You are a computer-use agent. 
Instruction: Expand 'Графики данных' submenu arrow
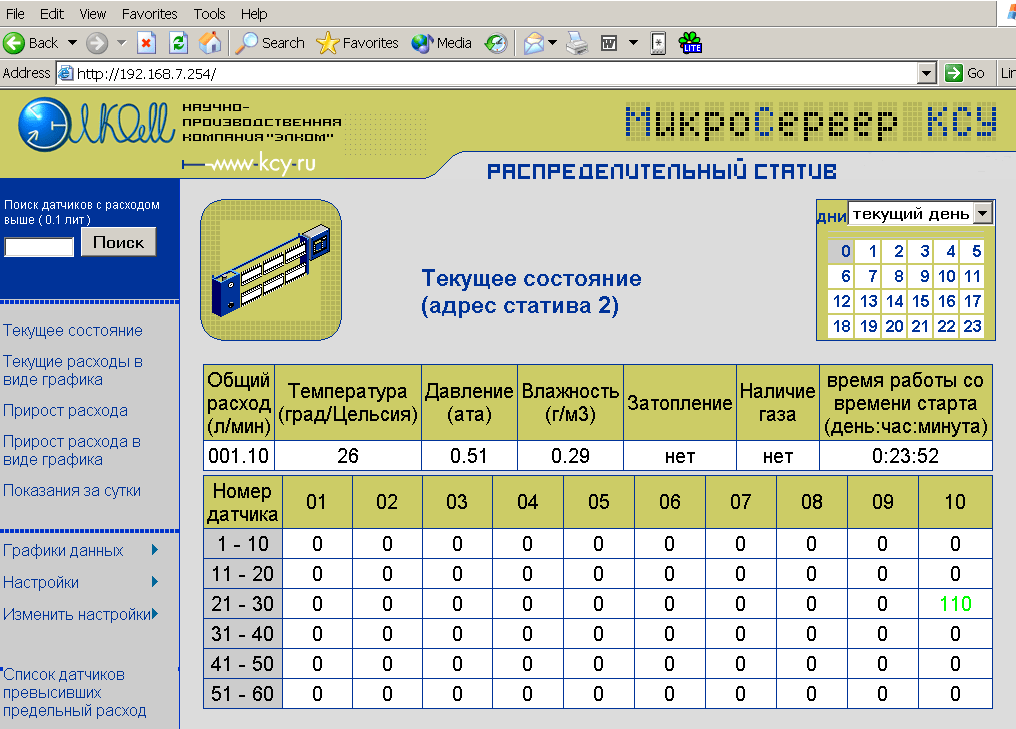[x=155, y=550]
